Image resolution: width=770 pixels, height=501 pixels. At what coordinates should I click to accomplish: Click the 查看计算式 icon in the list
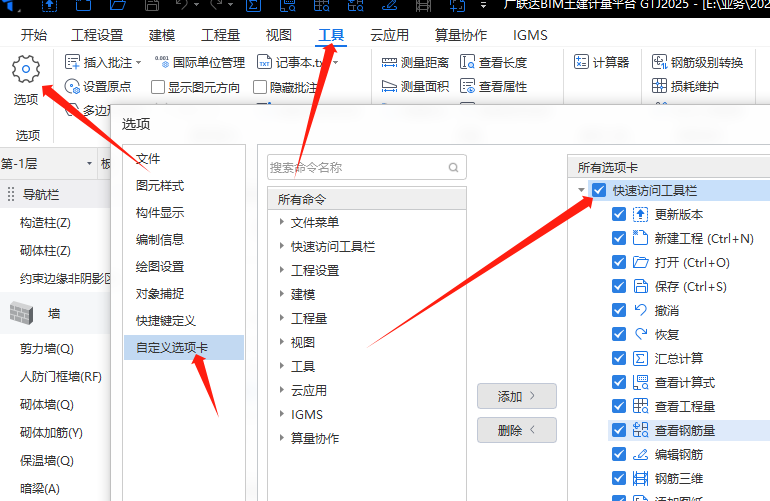[x=640, y=382]
